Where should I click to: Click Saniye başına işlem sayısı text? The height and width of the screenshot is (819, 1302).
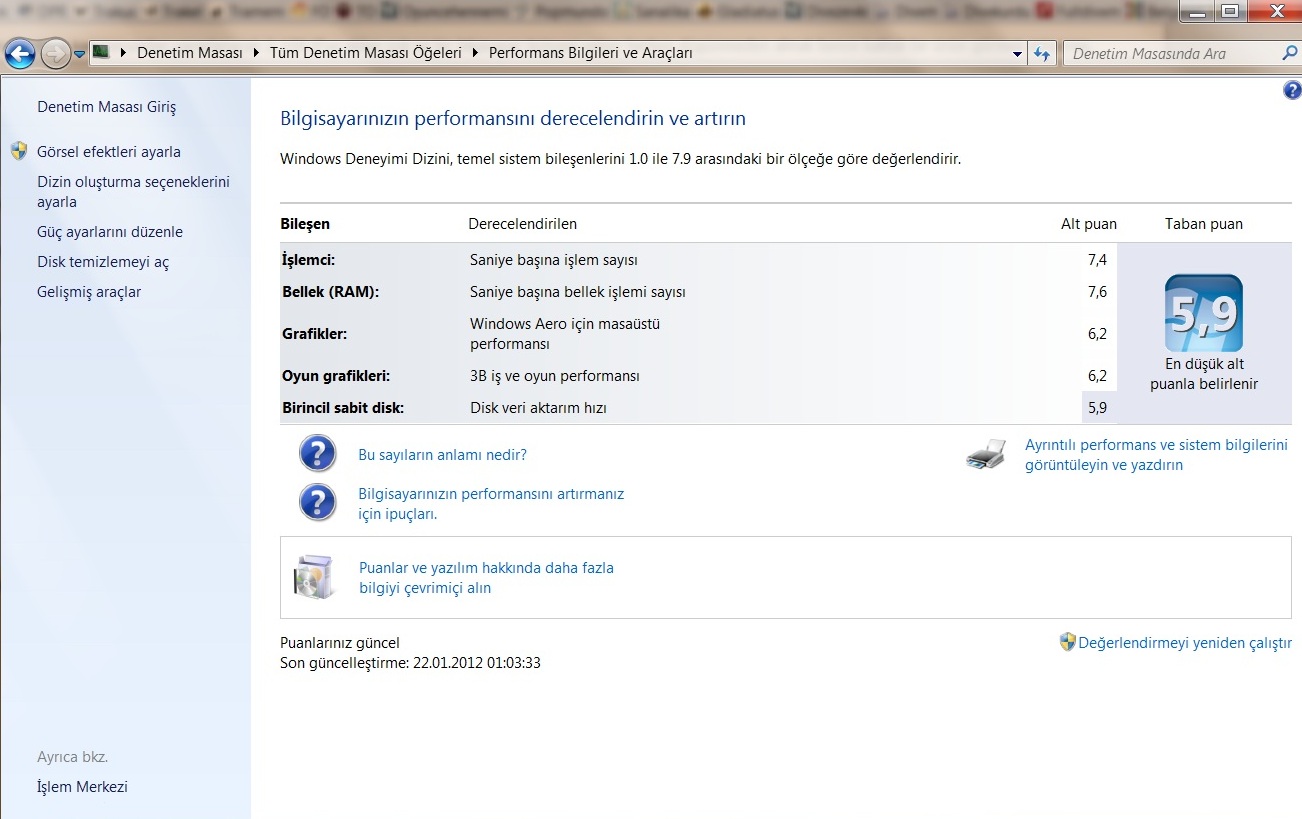[x=554, y=260]
